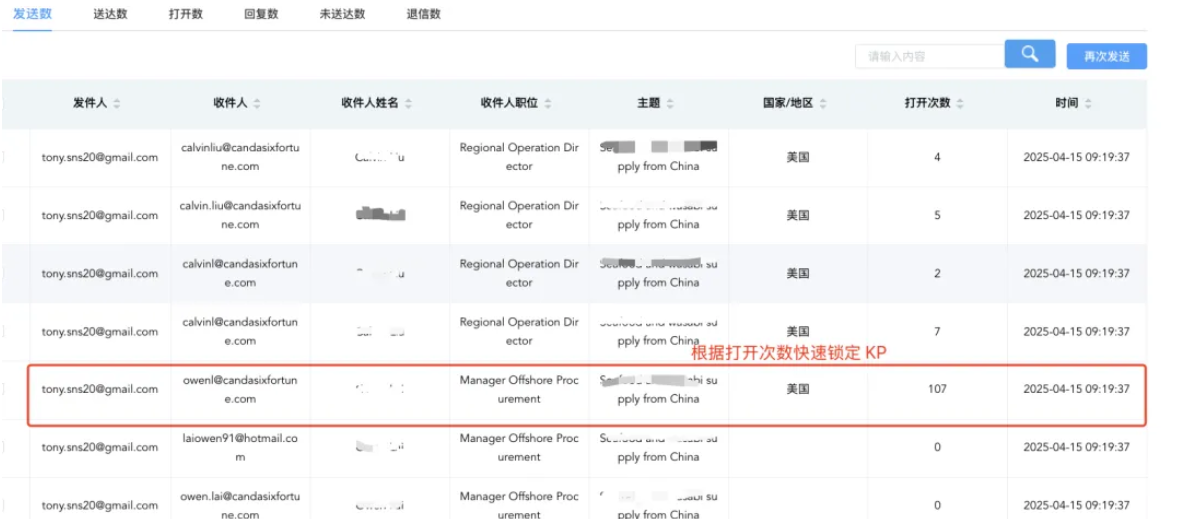Click the magnifier search button

(x=1029, y=54)
